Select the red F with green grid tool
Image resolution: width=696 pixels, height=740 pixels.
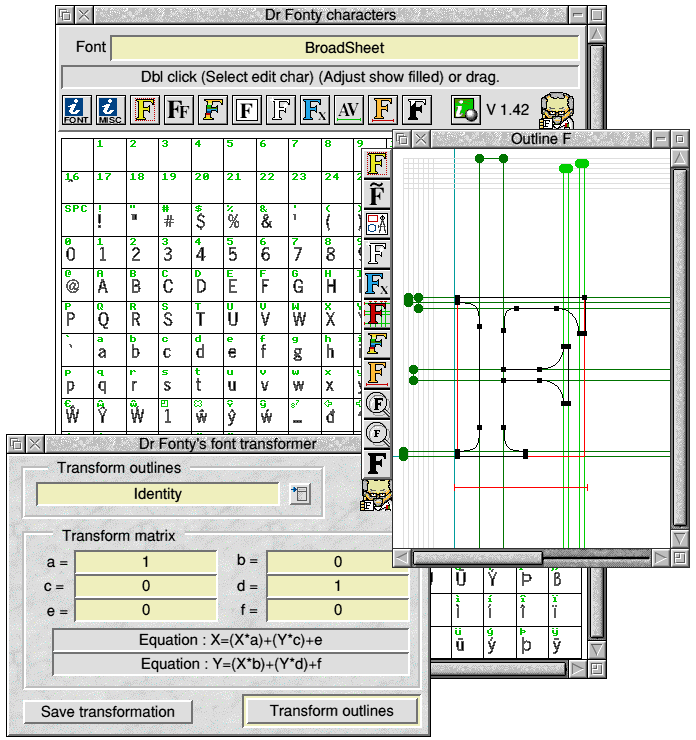pos(377,313)
